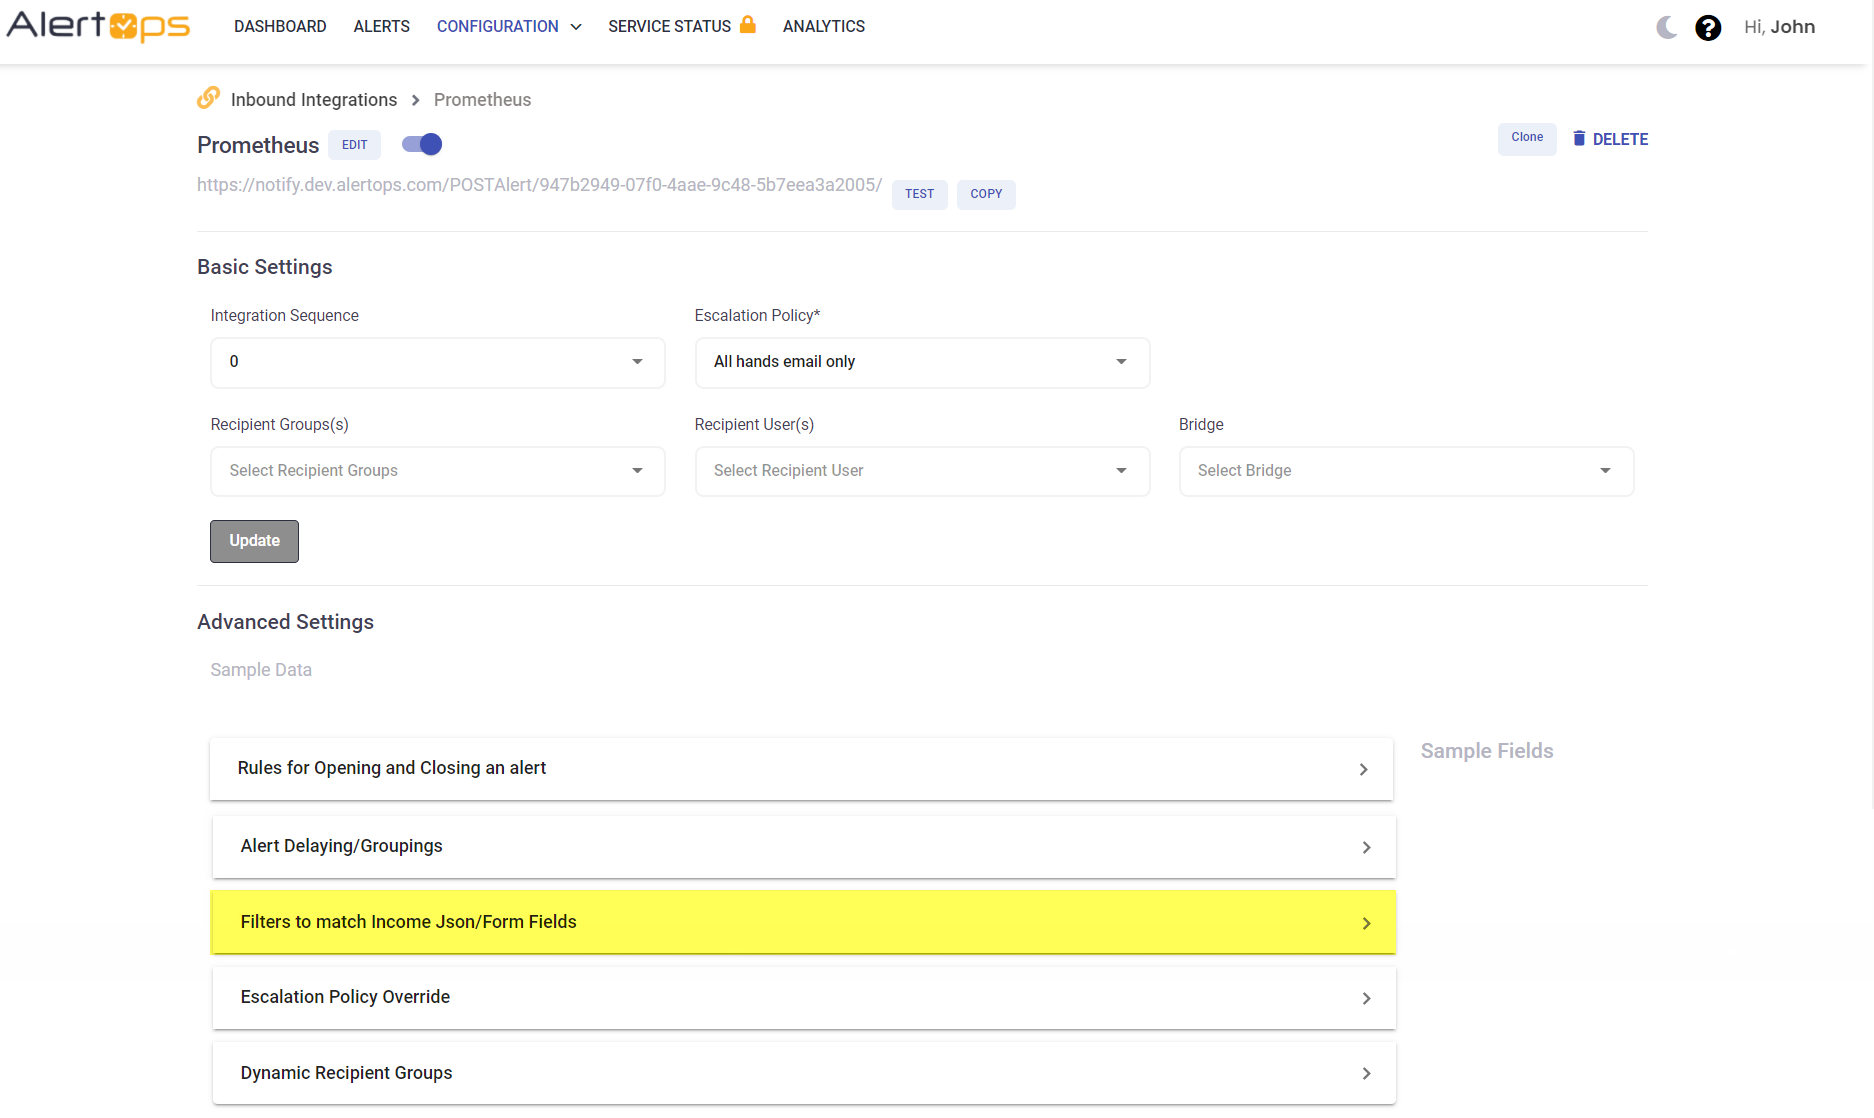Click the Service Status lock icon
Viewport: 1874px width, 1118px height.
tap(747, 25)
